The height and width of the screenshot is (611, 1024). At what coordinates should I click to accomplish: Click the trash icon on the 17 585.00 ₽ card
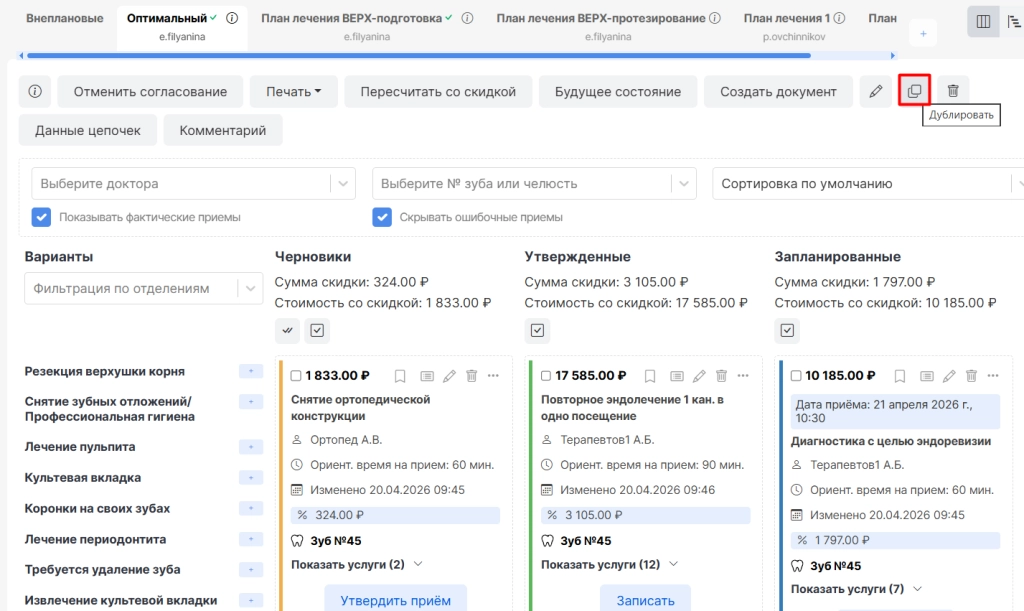[x=721, y=376]
